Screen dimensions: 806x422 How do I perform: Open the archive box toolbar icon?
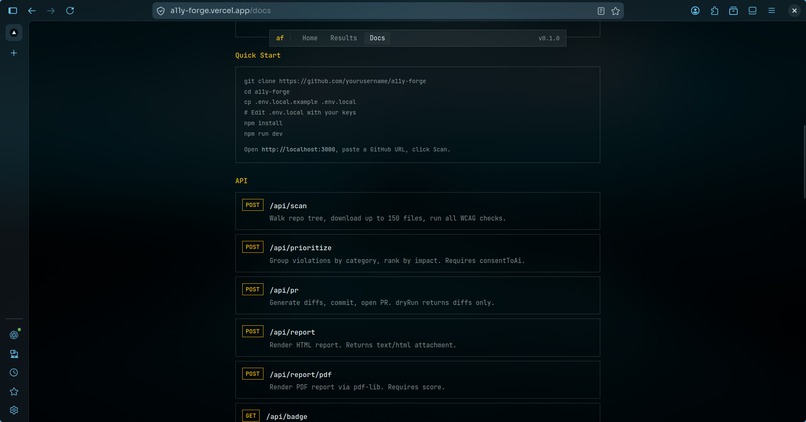pos(734,10)
